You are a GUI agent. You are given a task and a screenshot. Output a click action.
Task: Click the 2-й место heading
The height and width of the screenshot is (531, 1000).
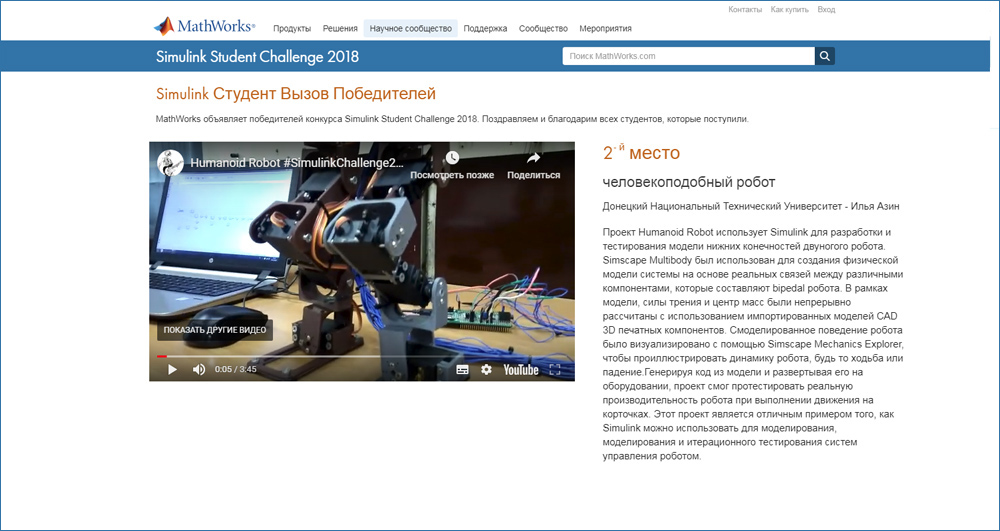641,152
